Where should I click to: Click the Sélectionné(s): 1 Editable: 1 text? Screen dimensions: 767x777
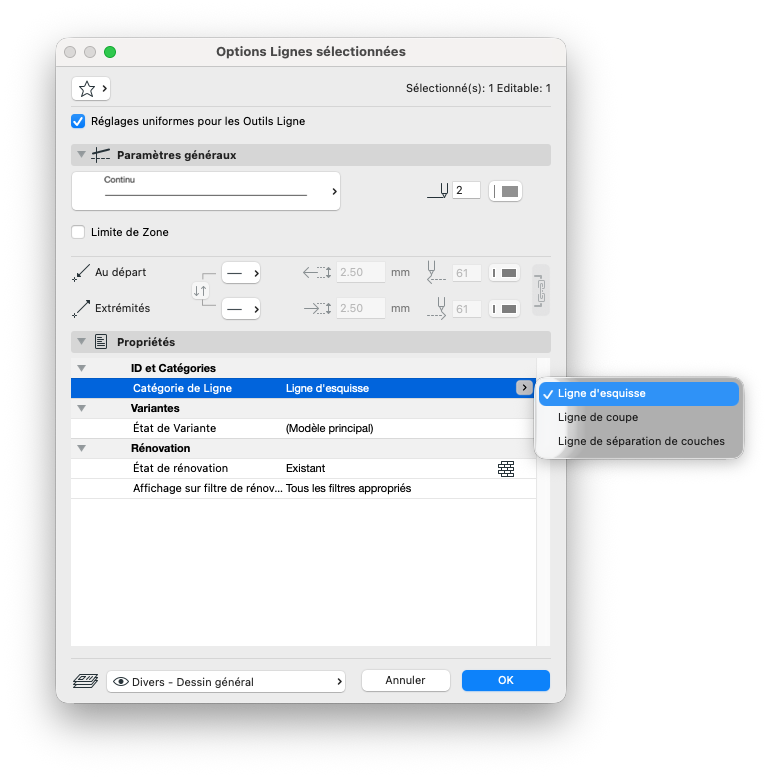(x=478, y=88)
